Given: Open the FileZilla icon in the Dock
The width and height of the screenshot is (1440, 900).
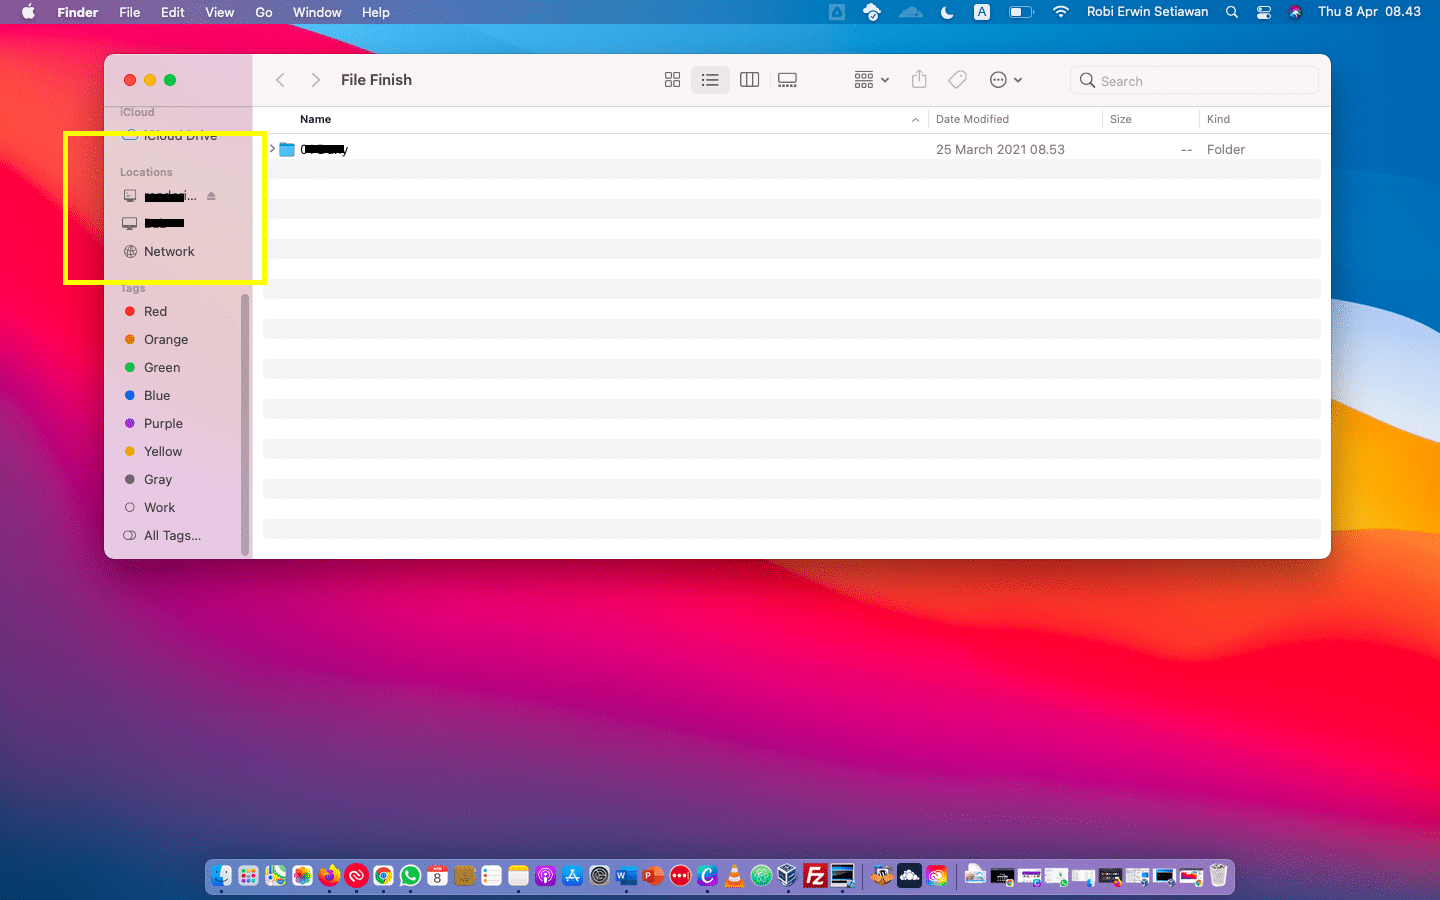Looking at the screenshot, I should pos(815,876).
